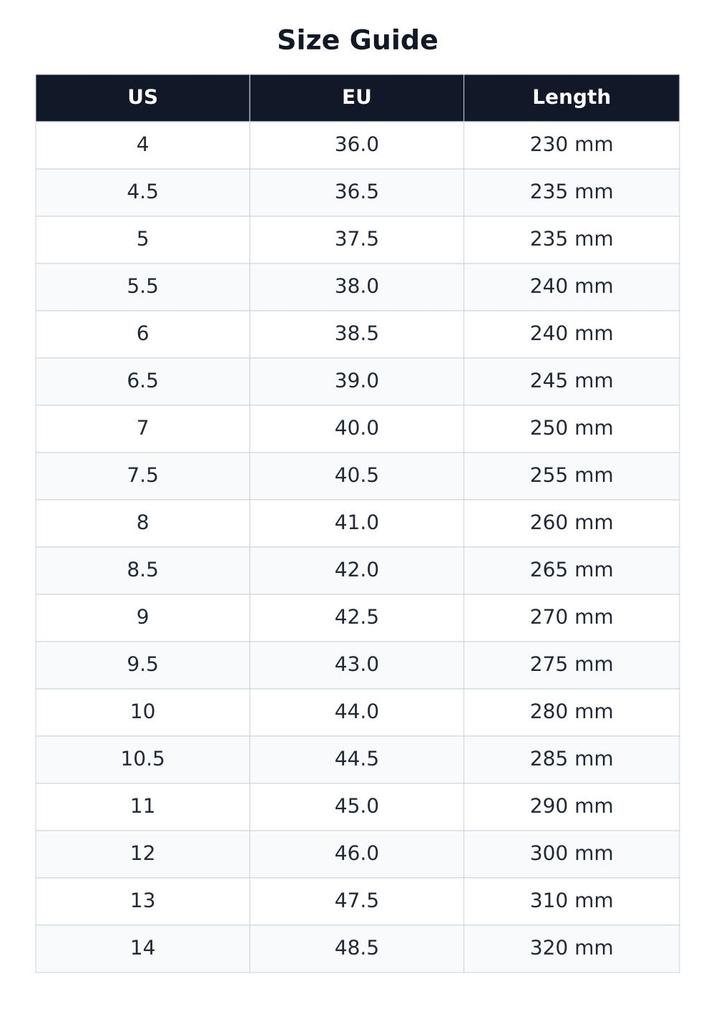The height and width of the screenshot is (1024, 716).
Task: Select the EU 40.5 cell
Action: click(357, 476)
